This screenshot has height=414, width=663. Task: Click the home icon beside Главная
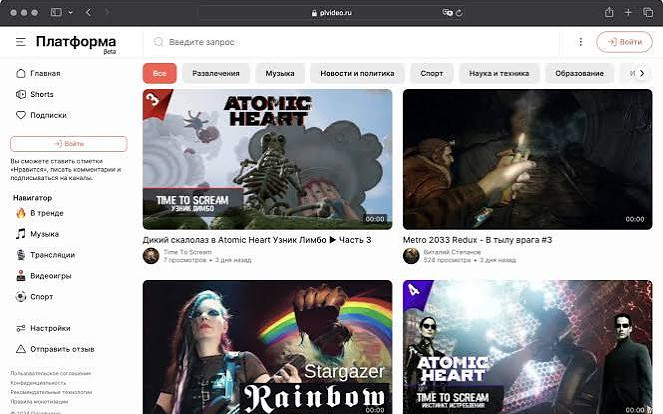(21, 73)
